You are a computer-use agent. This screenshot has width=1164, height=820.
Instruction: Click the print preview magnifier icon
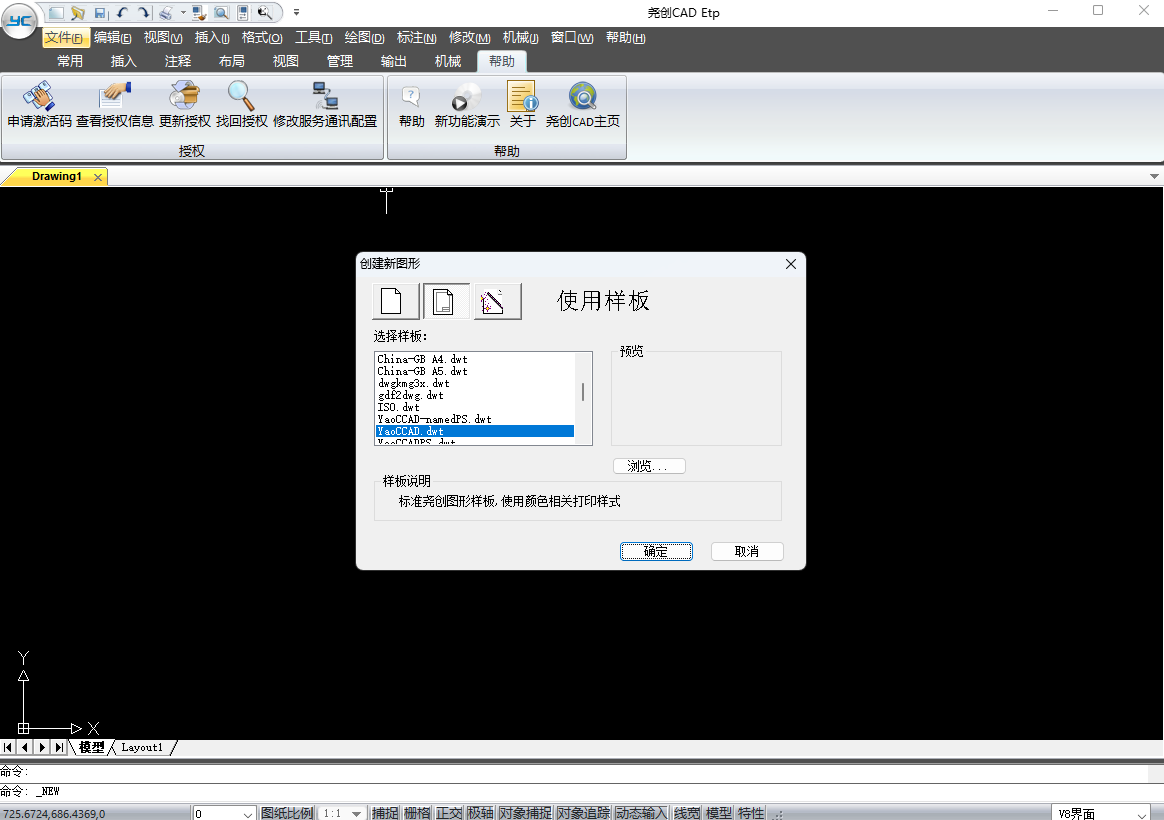tap(221, 13)
